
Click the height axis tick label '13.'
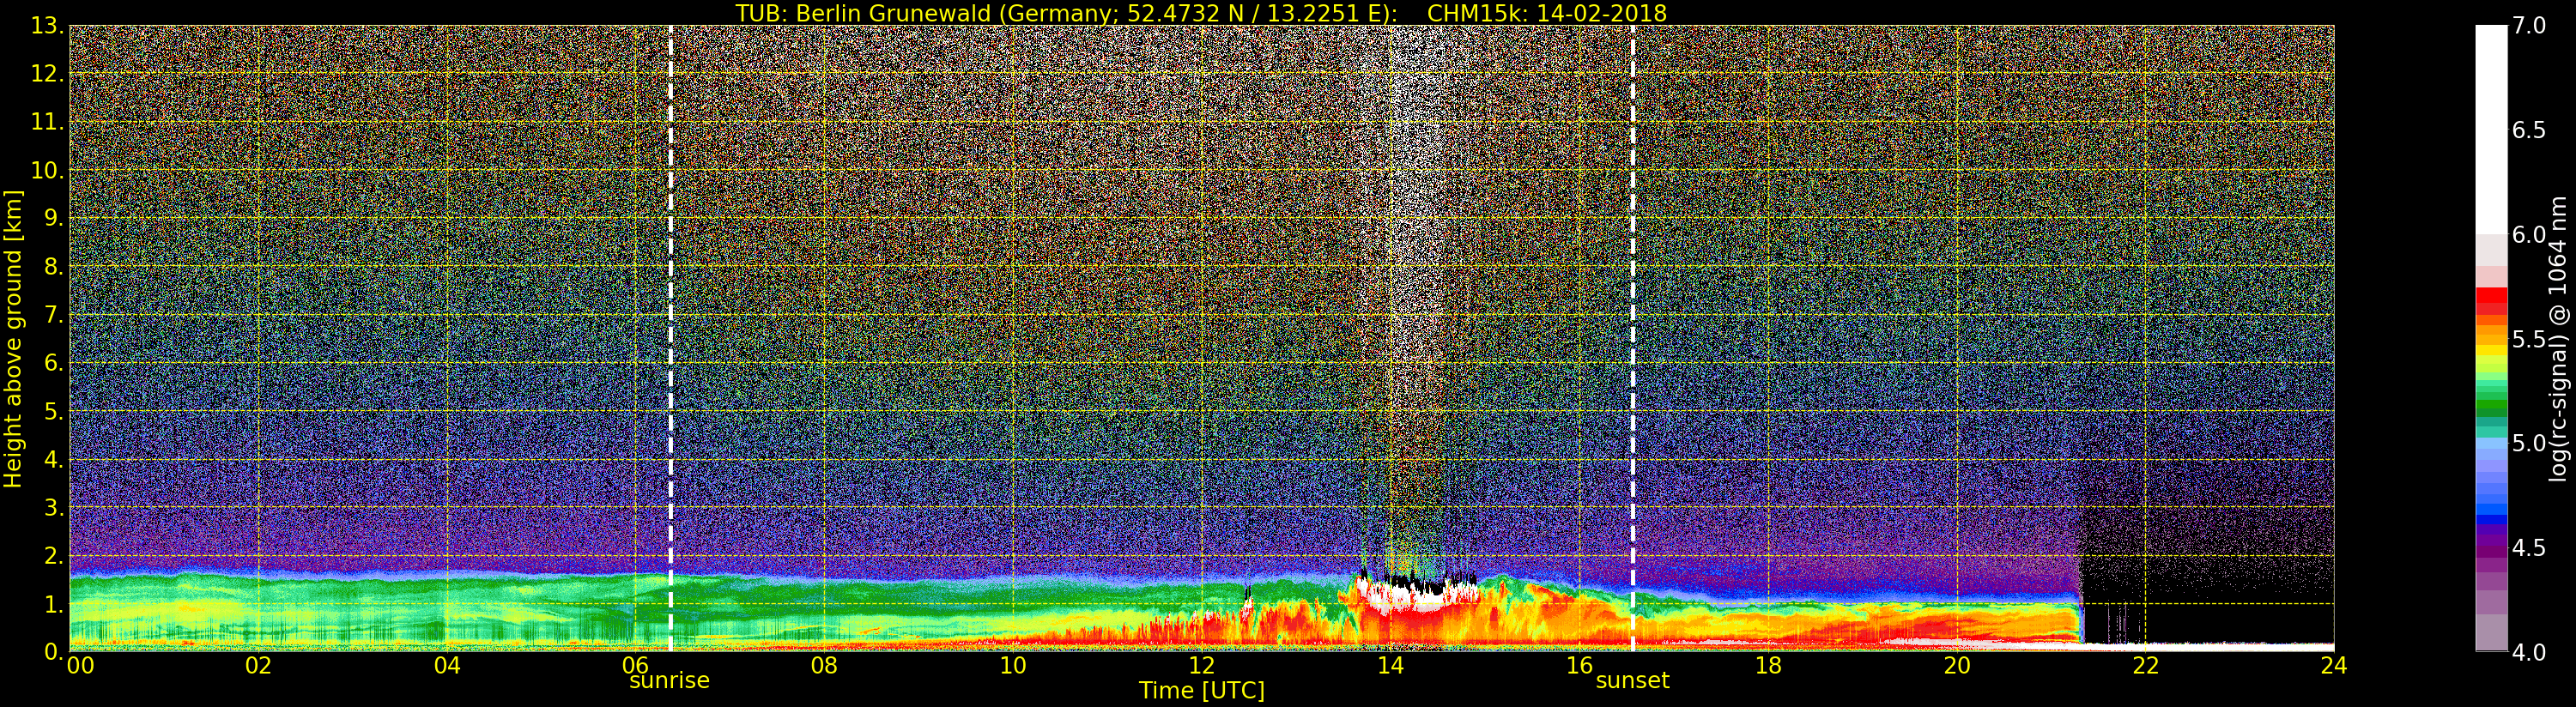[x=46, y=26]
